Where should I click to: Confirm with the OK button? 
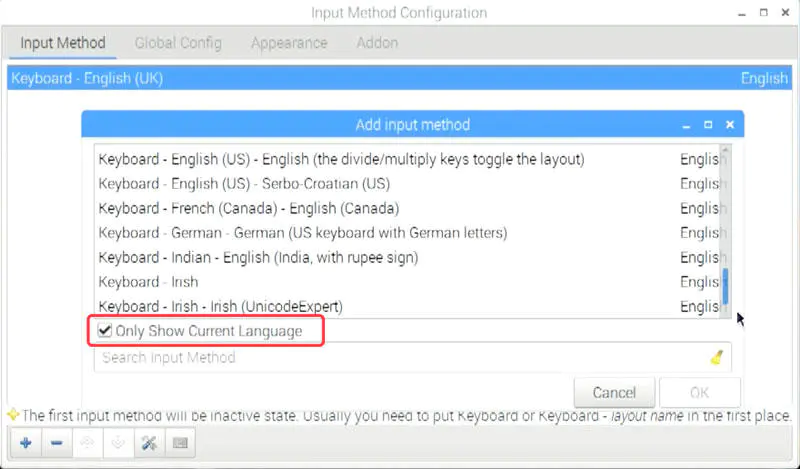click(699, 392)
